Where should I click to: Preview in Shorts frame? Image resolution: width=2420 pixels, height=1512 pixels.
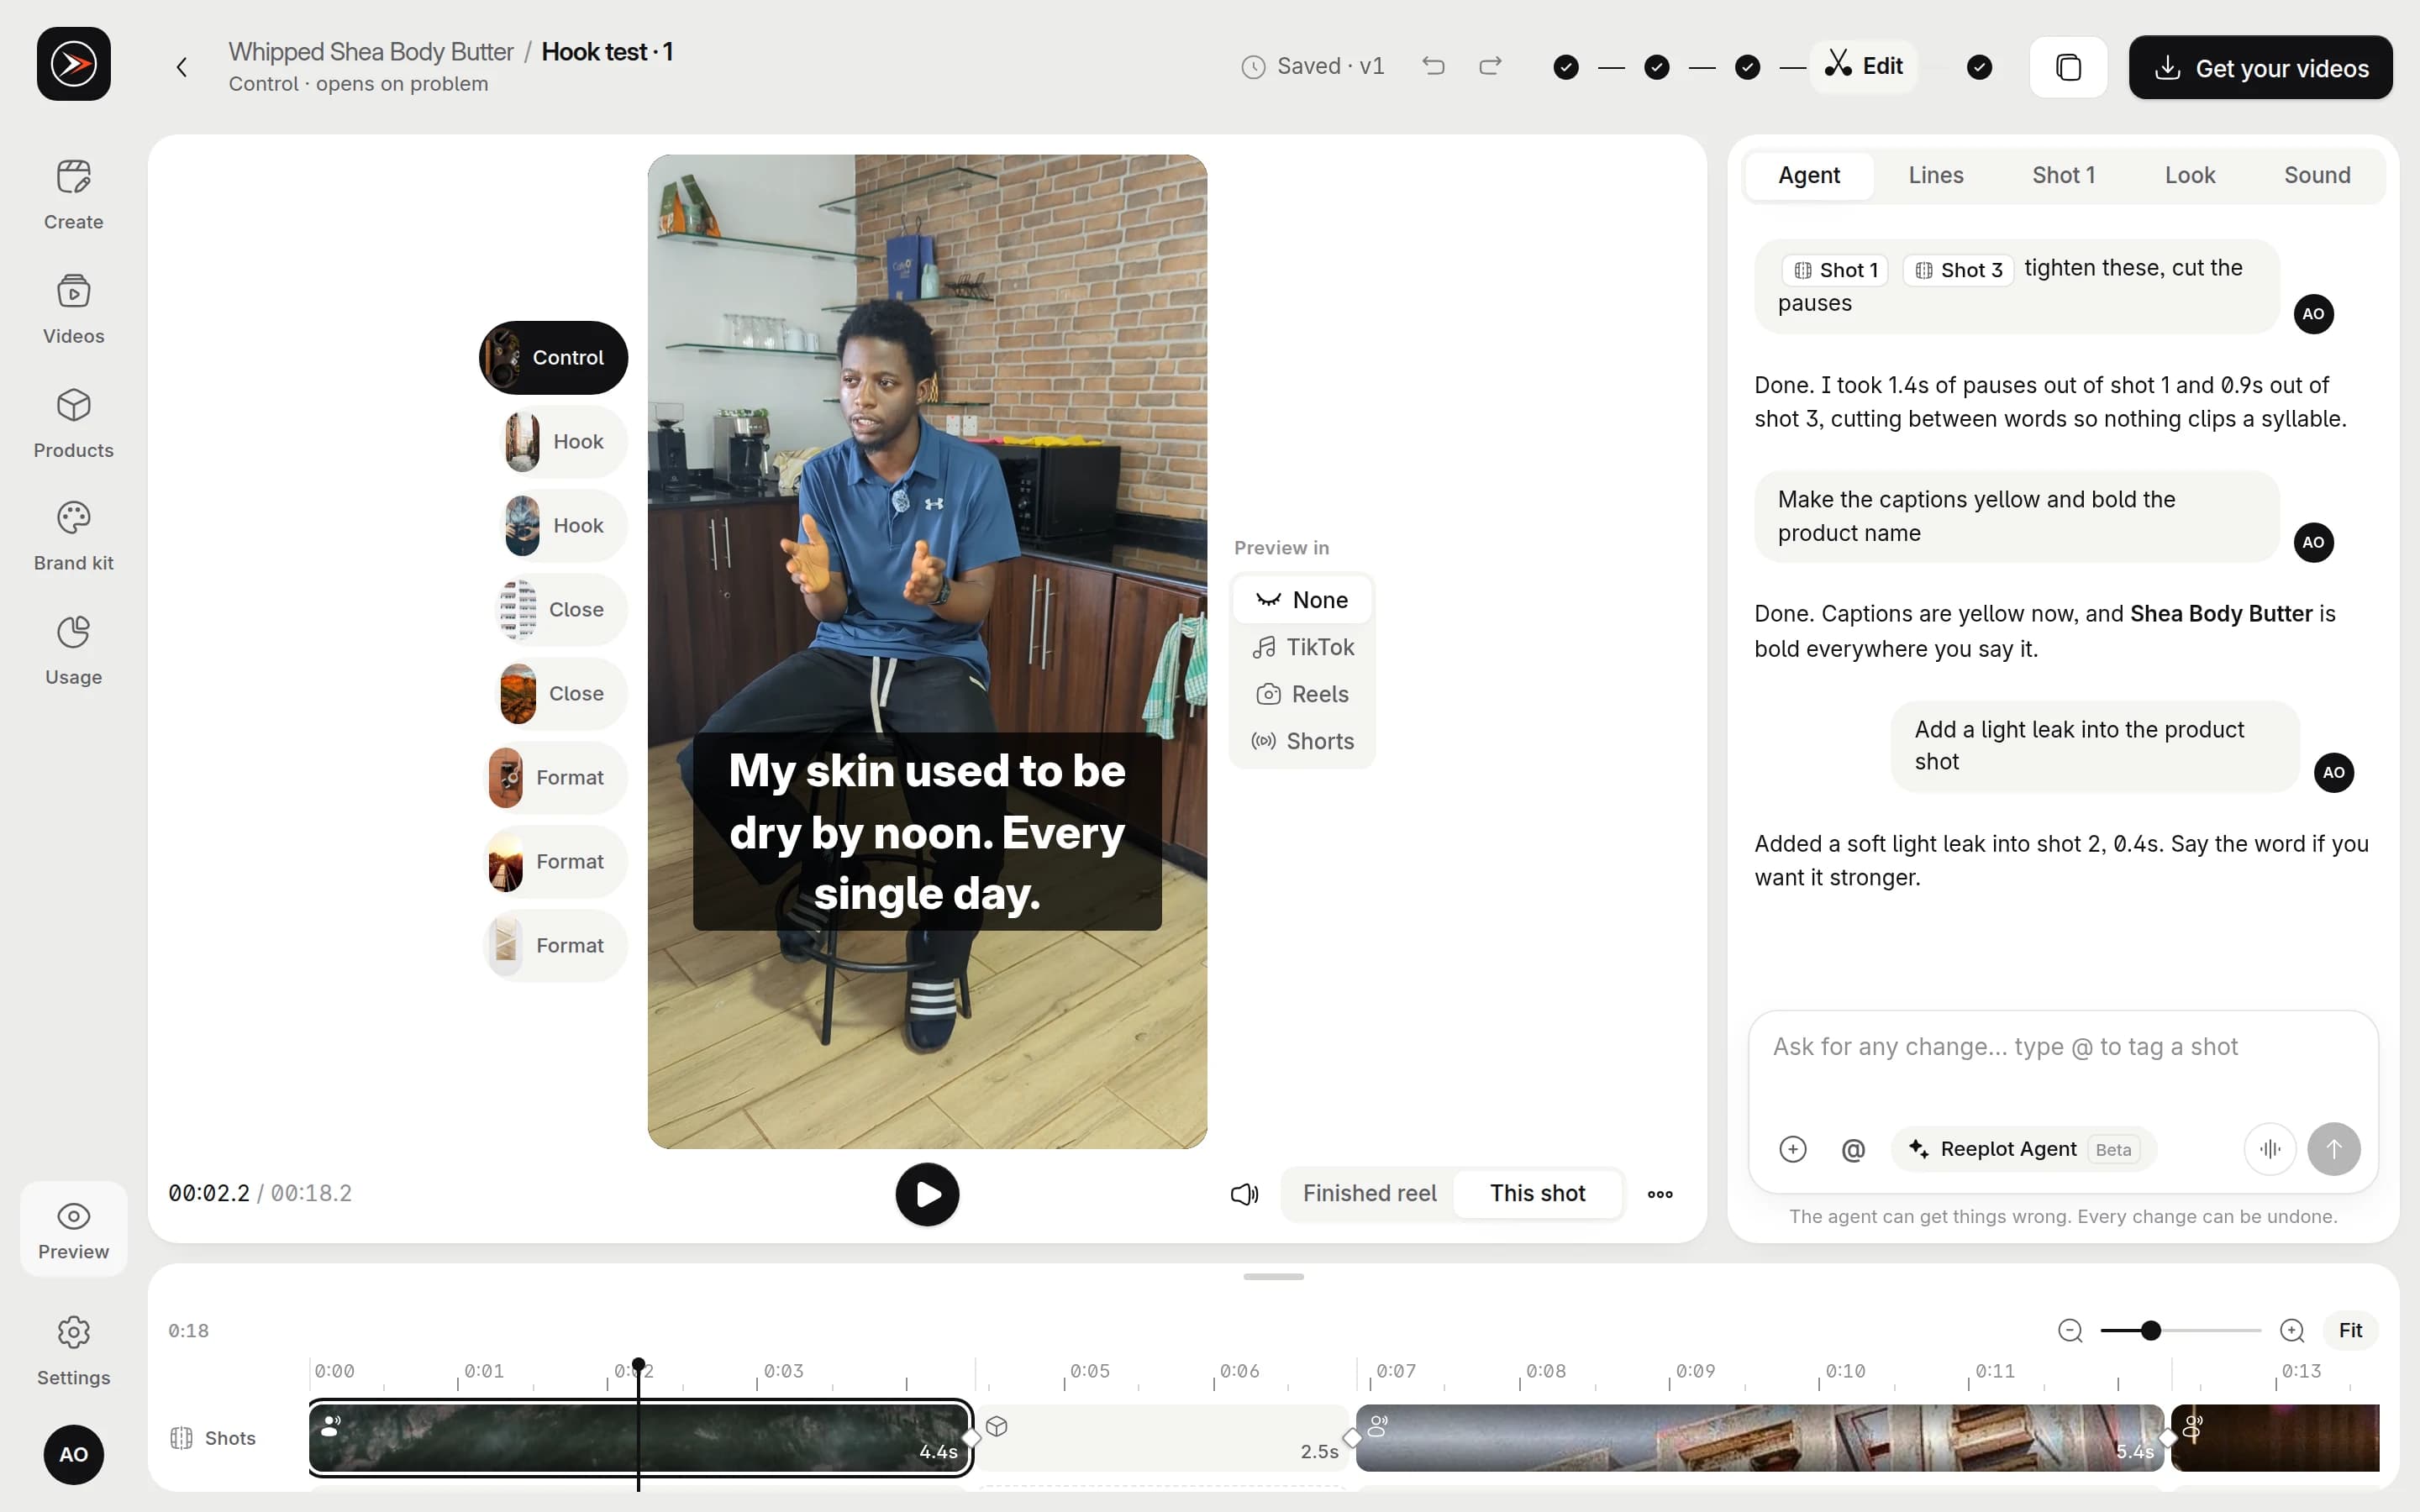(x=1302, y=741)
